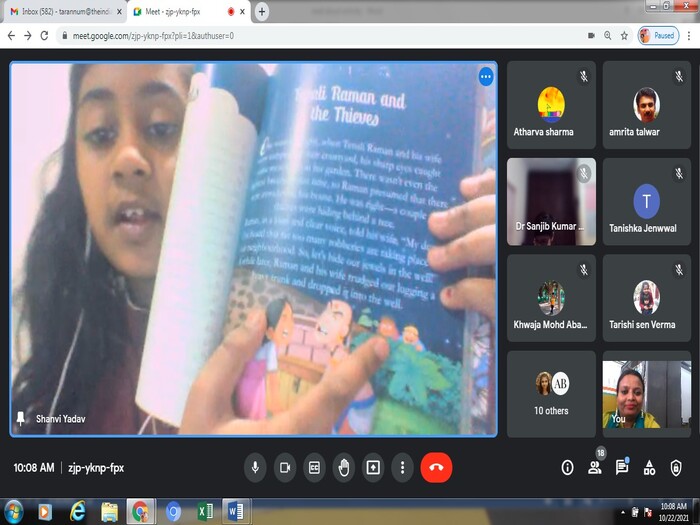The image size is (700, 525).
Task: Click the pin icon beside Shanvi Yadav
Action: [x=21, y=418]
